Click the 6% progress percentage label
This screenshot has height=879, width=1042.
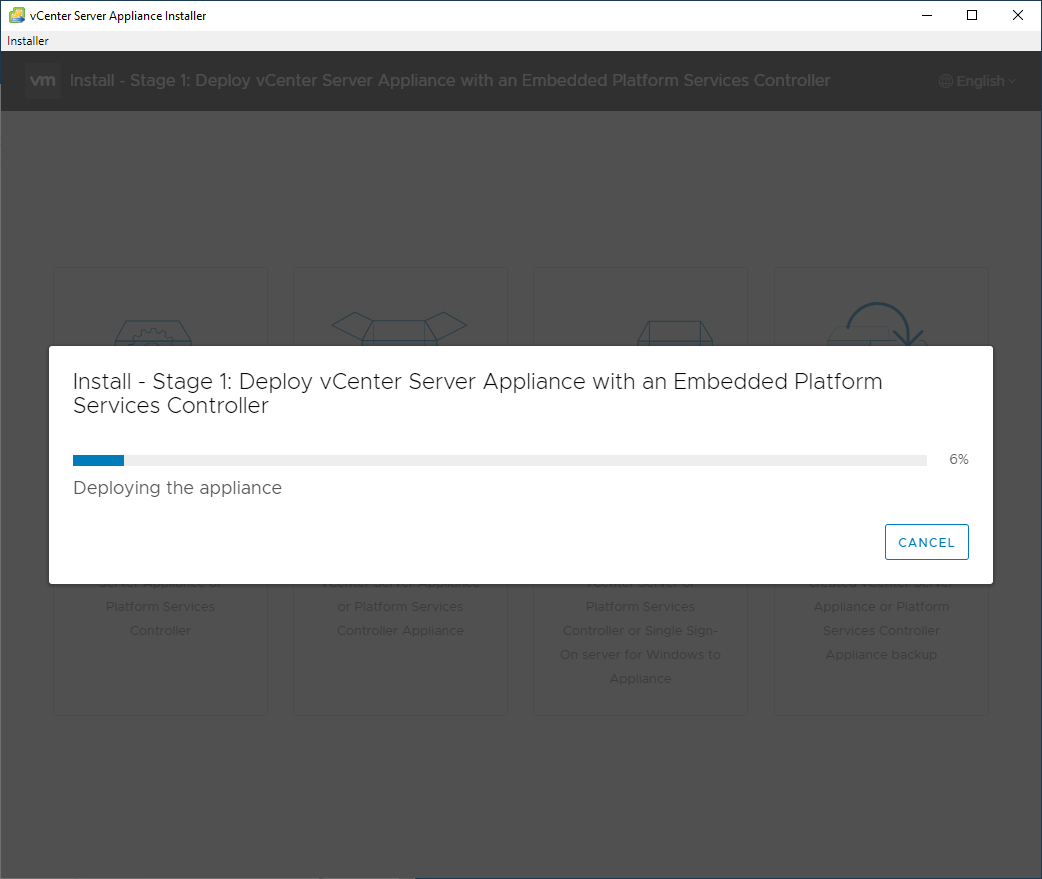click(x=958, y=460)
